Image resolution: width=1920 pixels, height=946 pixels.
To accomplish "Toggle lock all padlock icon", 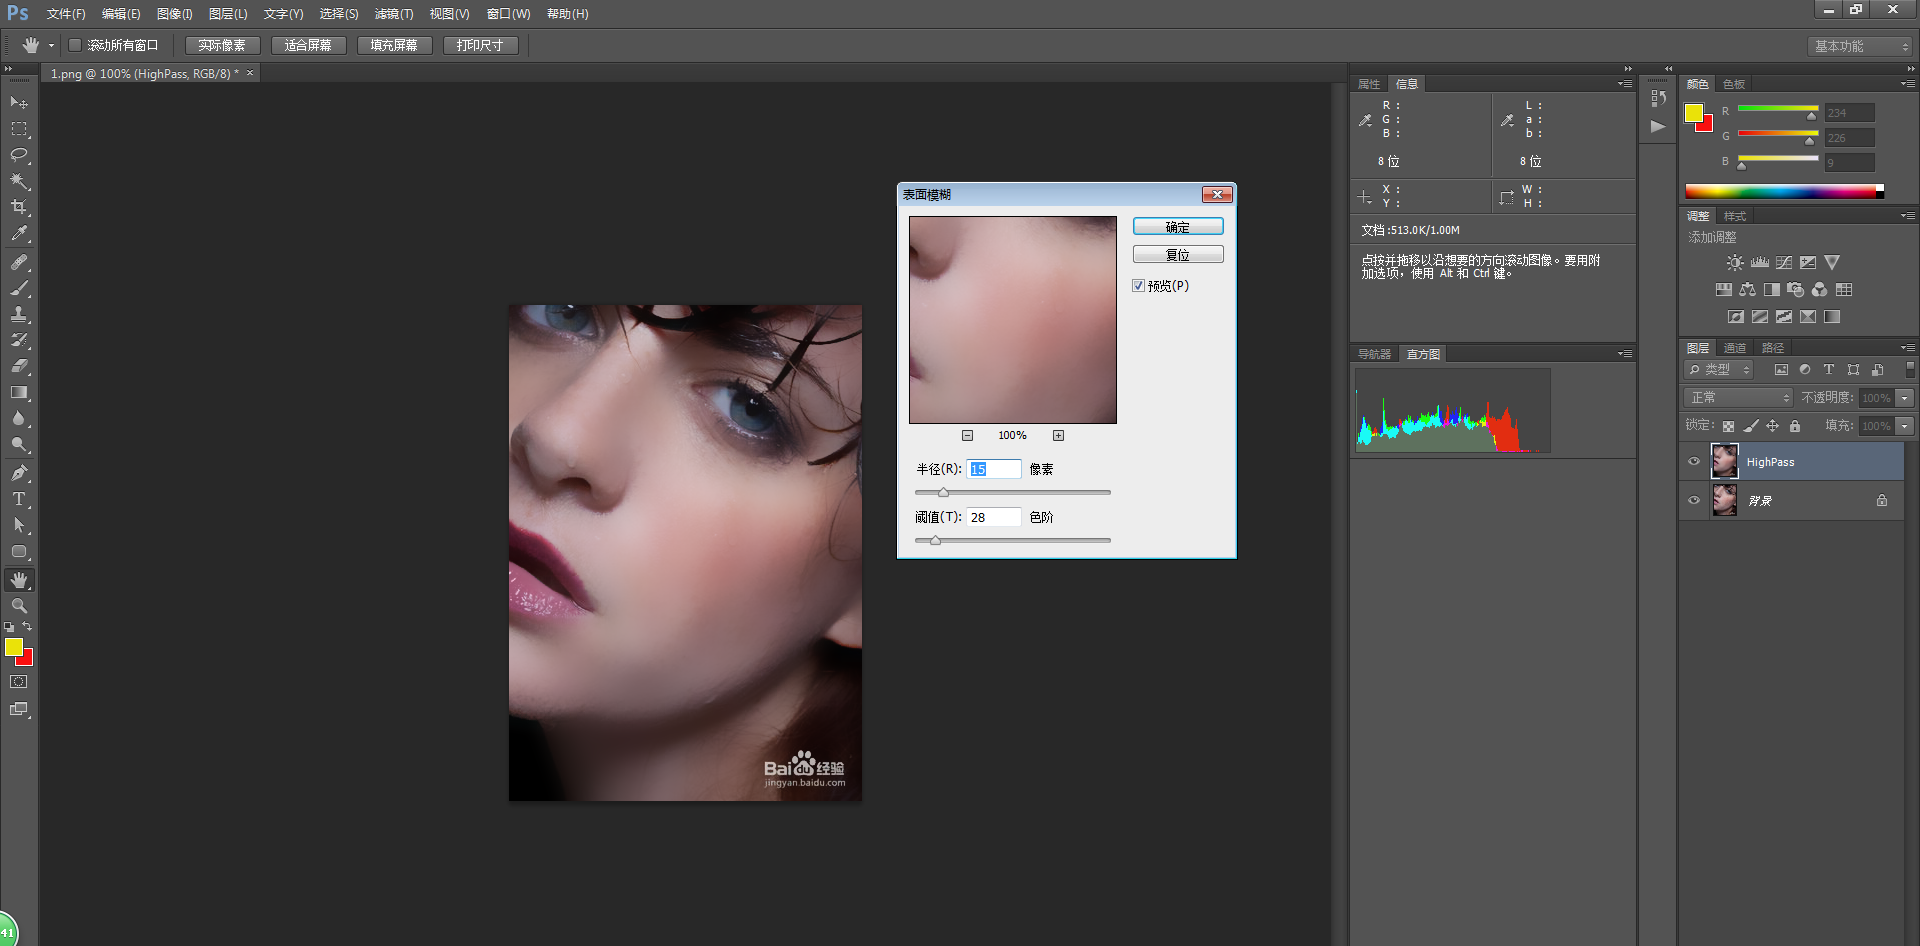I will [x=1795, y=426].
